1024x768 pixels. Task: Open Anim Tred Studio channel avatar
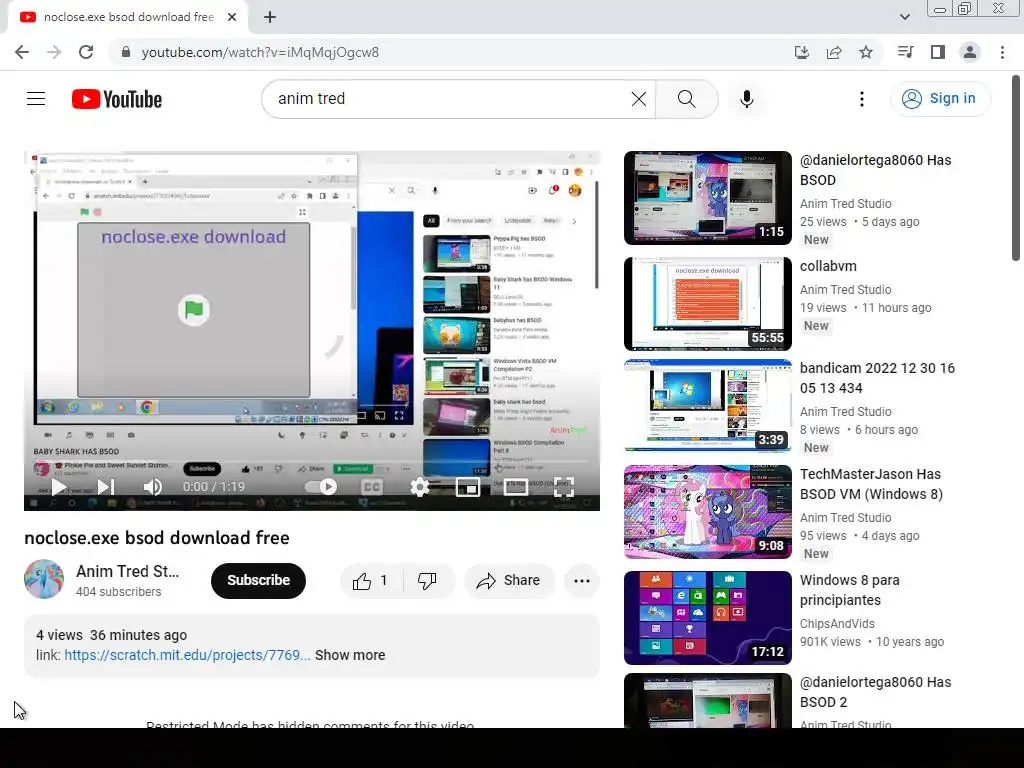click(x=44, y=579)
